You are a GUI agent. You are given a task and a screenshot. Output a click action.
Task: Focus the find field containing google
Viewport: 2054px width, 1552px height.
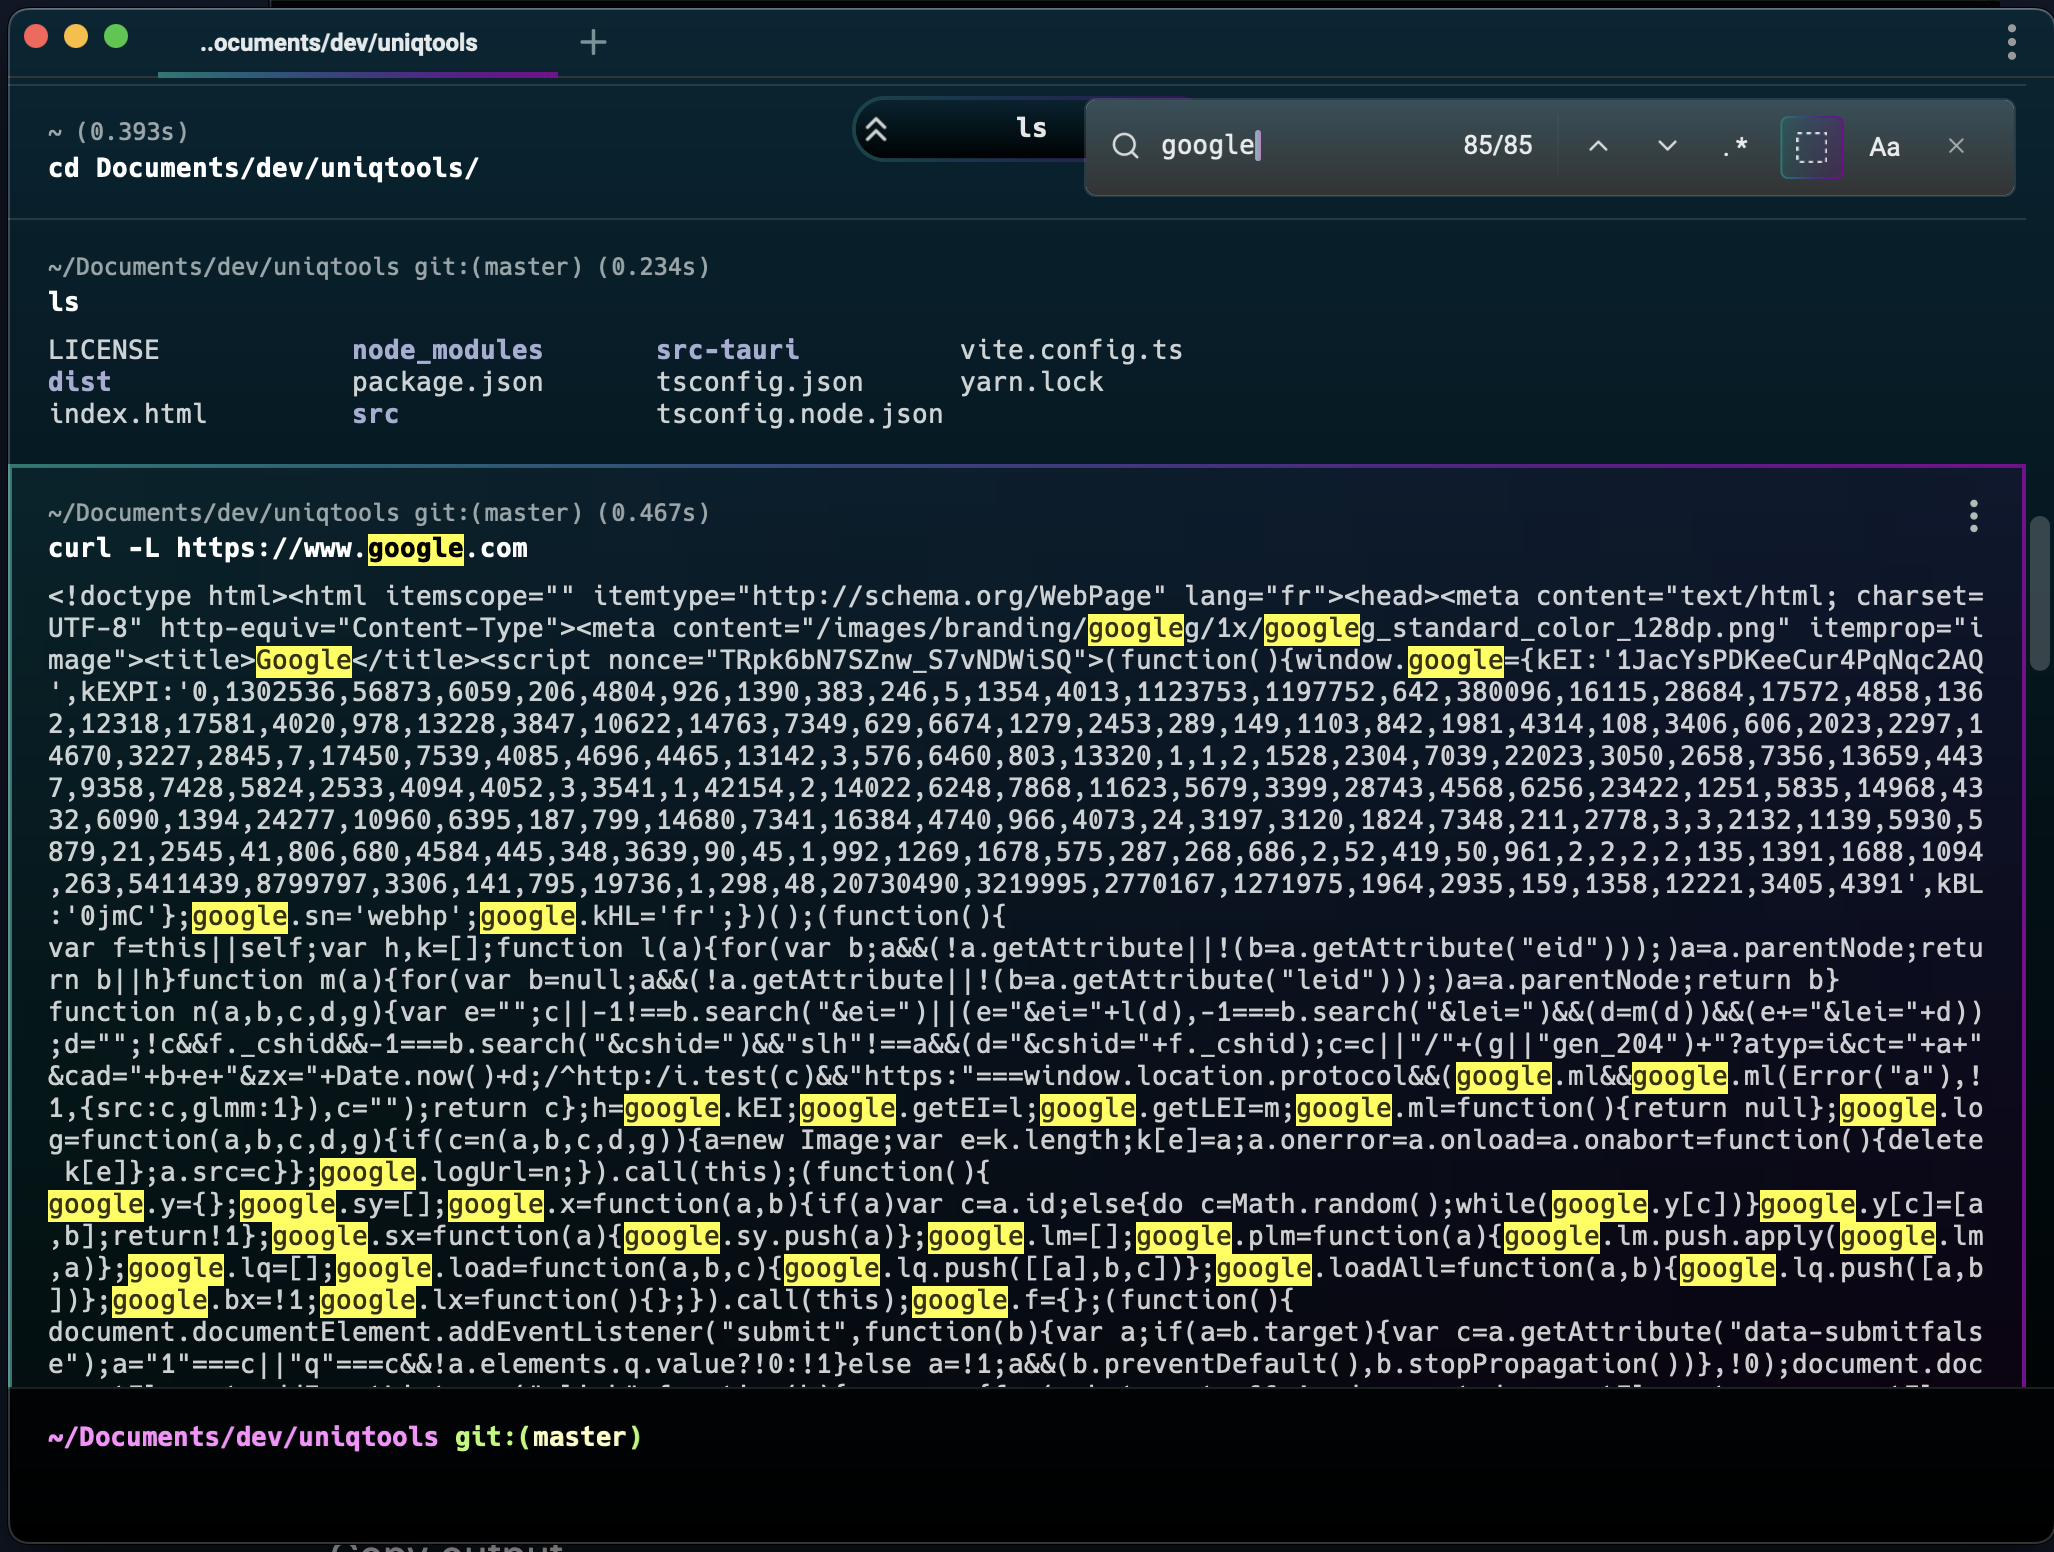pyautogui.click(x=1300, y=146)
